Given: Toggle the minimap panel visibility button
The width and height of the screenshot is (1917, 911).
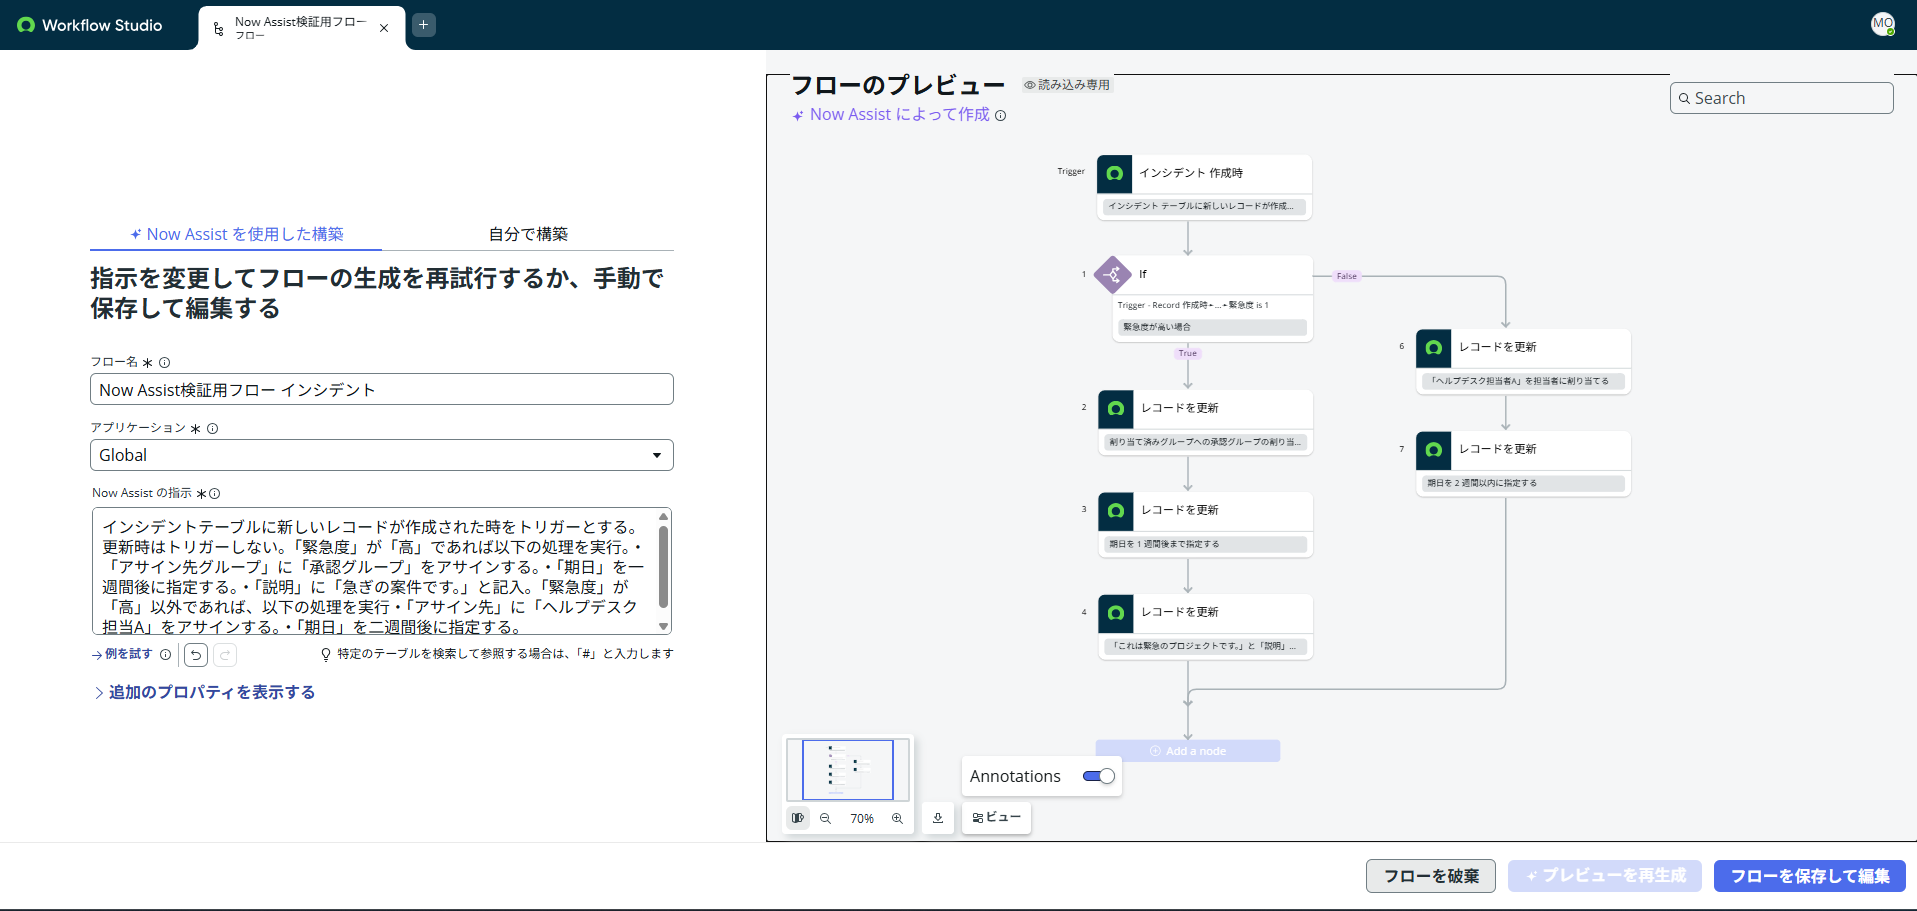Looking at the screenshot, I should (x=798, y=818).
